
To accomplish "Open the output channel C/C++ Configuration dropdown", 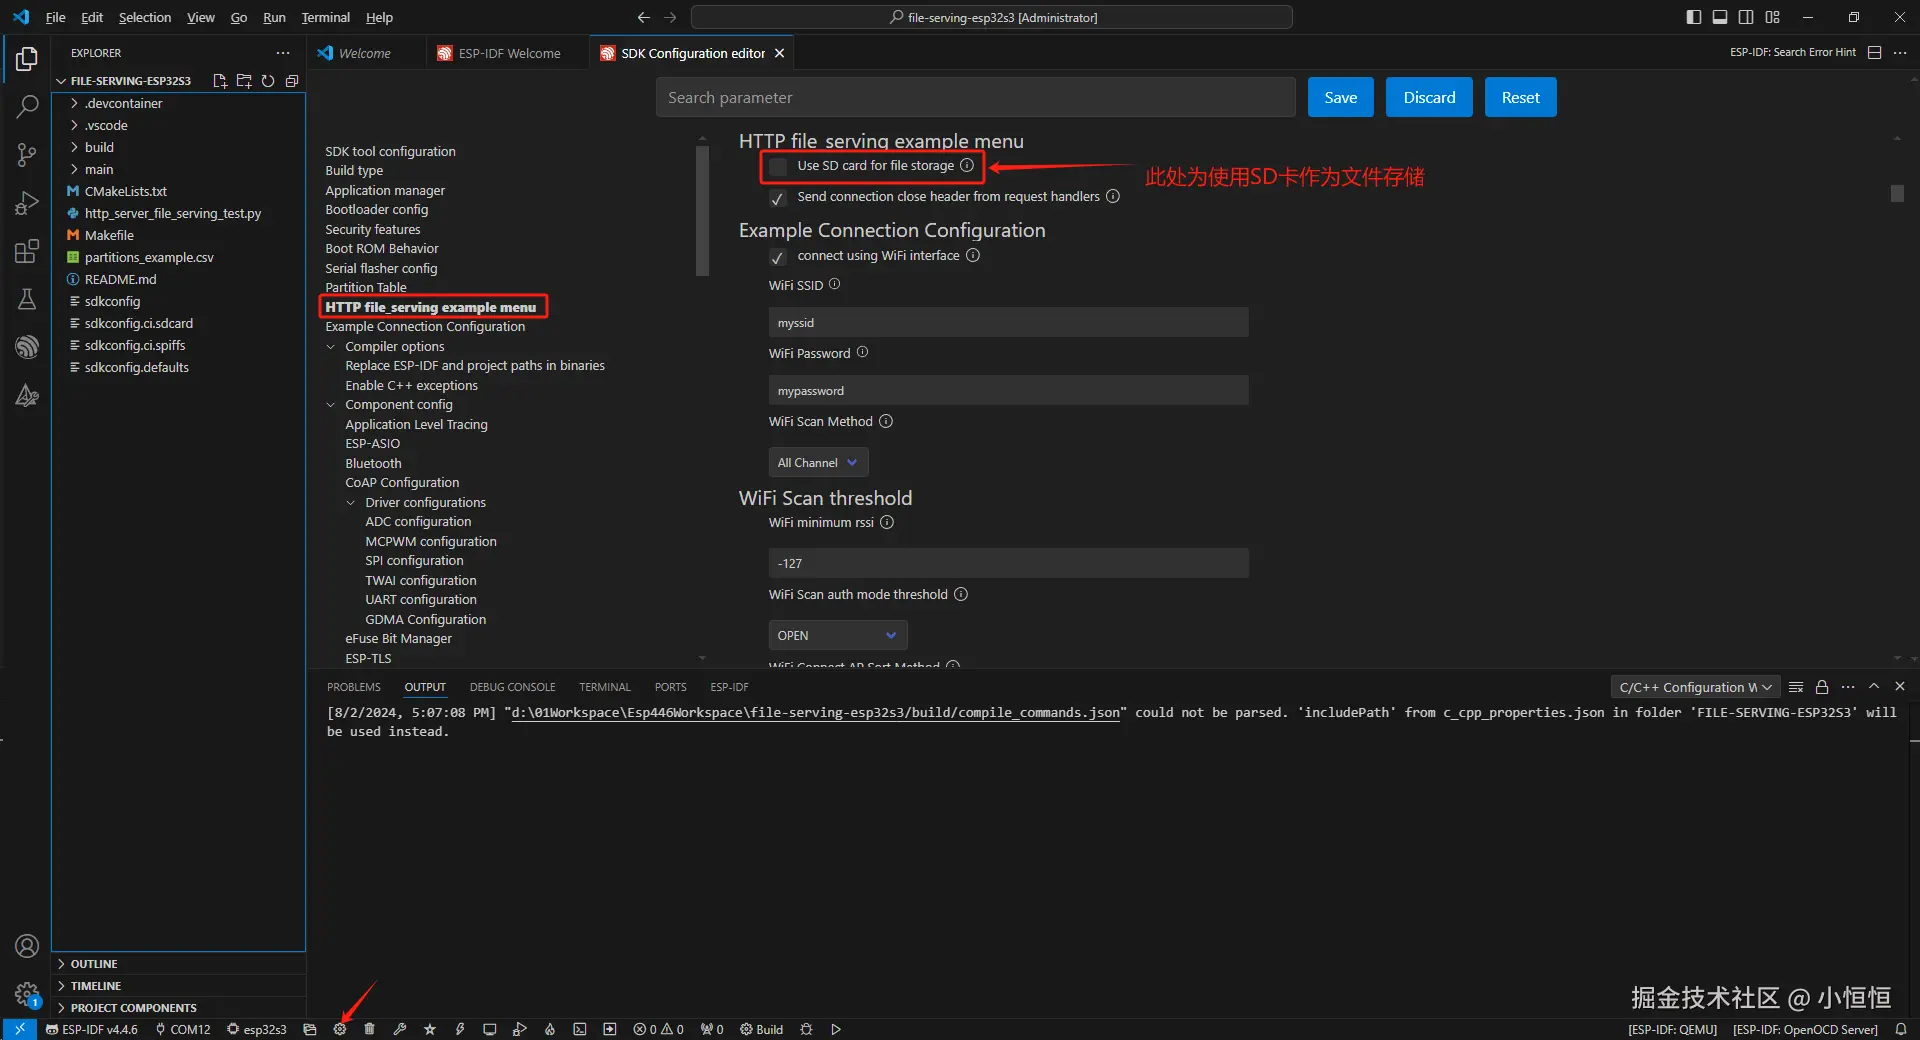I will (1695, 687).
